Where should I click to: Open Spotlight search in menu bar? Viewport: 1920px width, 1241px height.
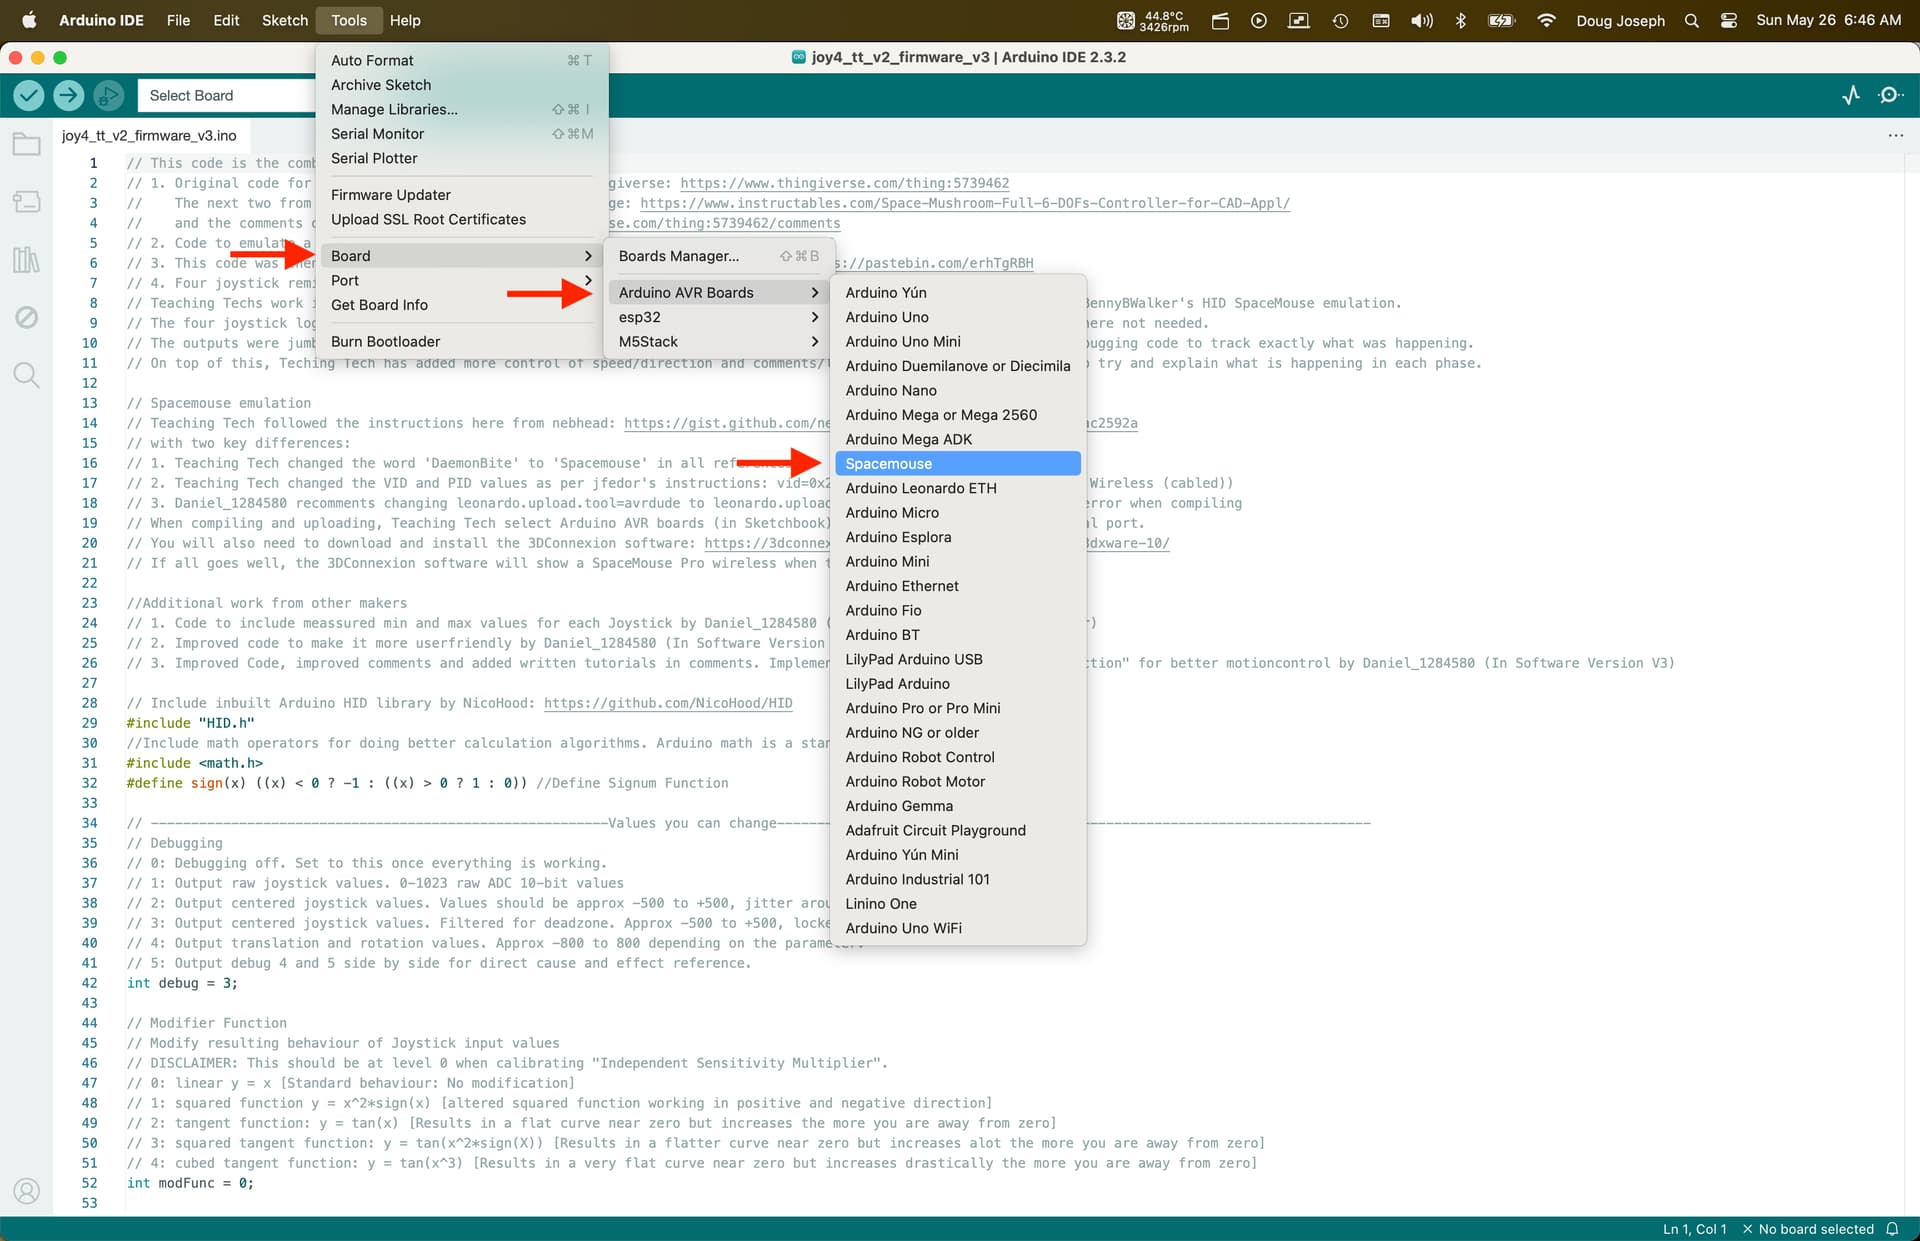pyautogui.click(x=1691, y=20)
